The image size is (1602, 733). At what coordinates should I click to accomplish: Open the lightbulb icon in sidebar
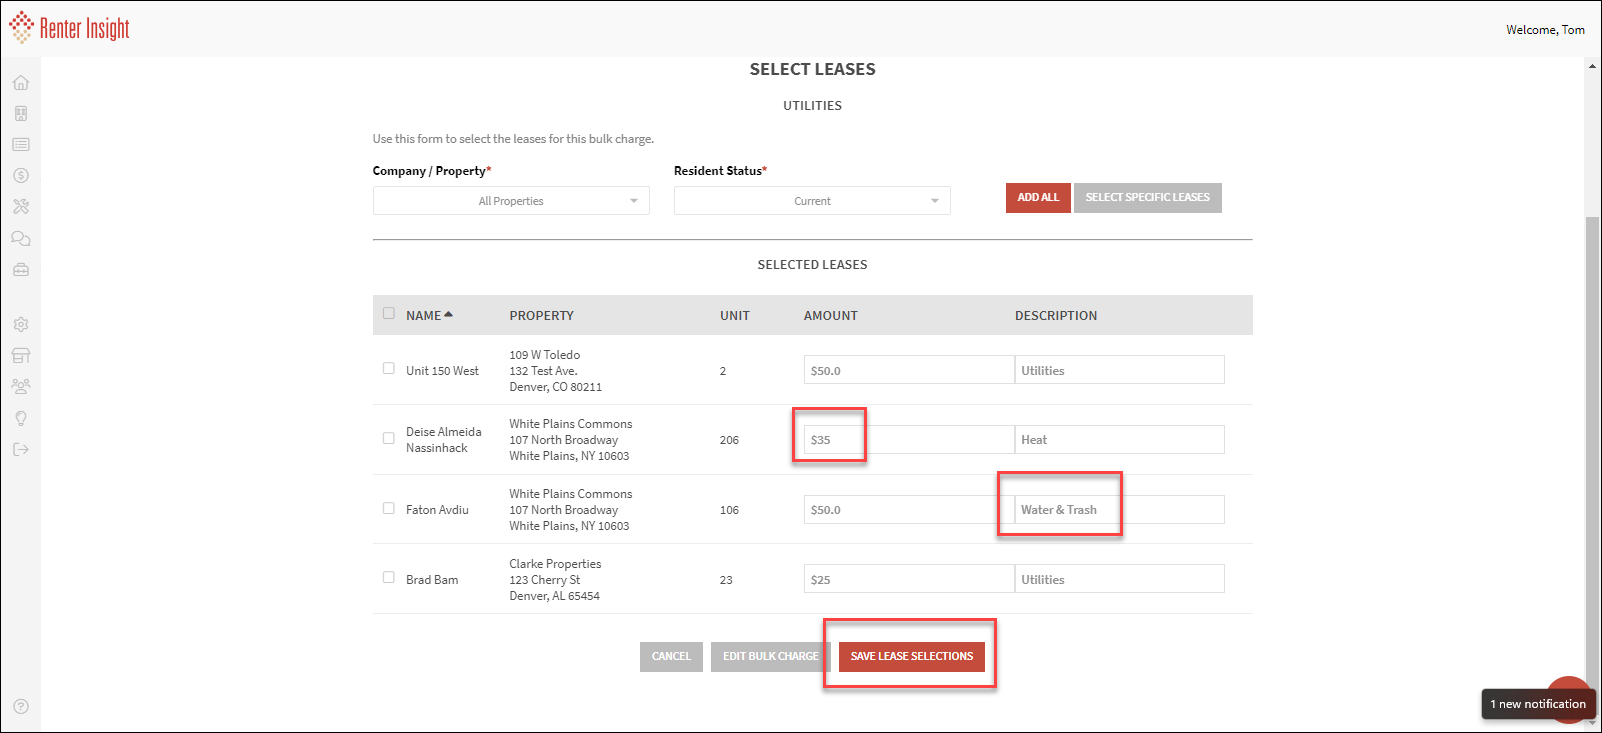tap(21, 418)
